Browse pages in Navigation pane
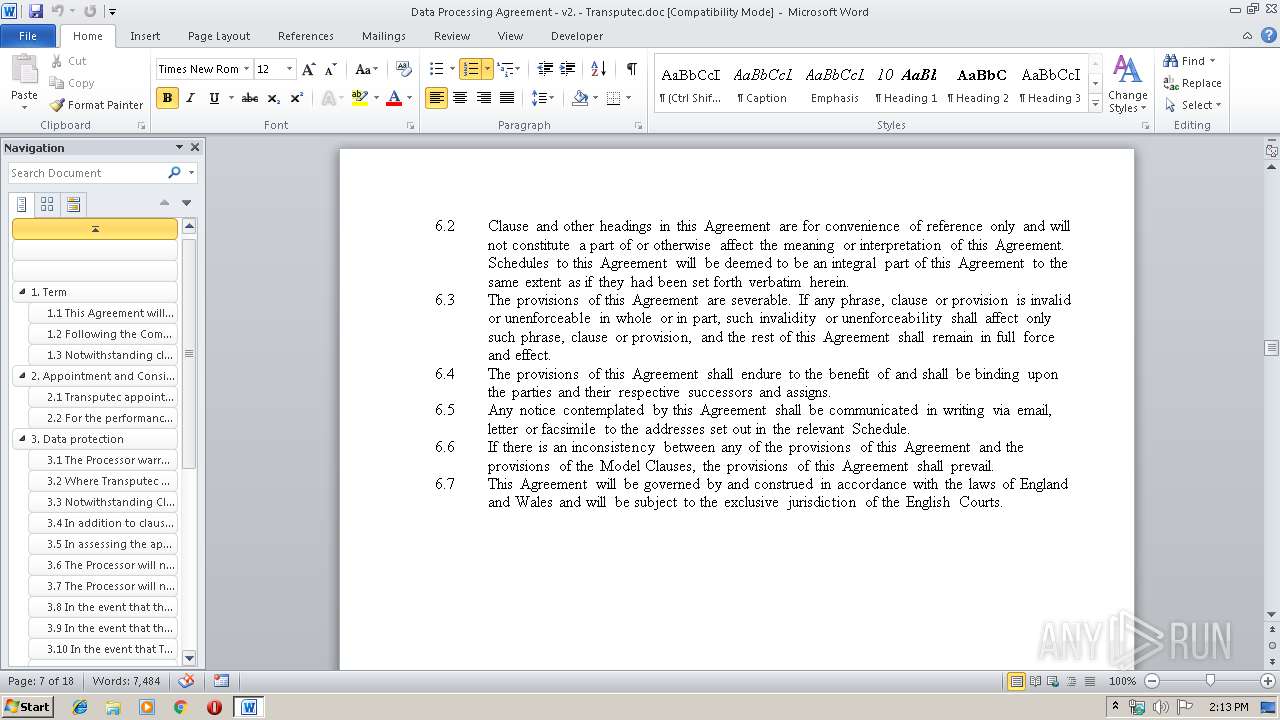The width and height of the screenshot is (1280, 720). coord(47,204)
